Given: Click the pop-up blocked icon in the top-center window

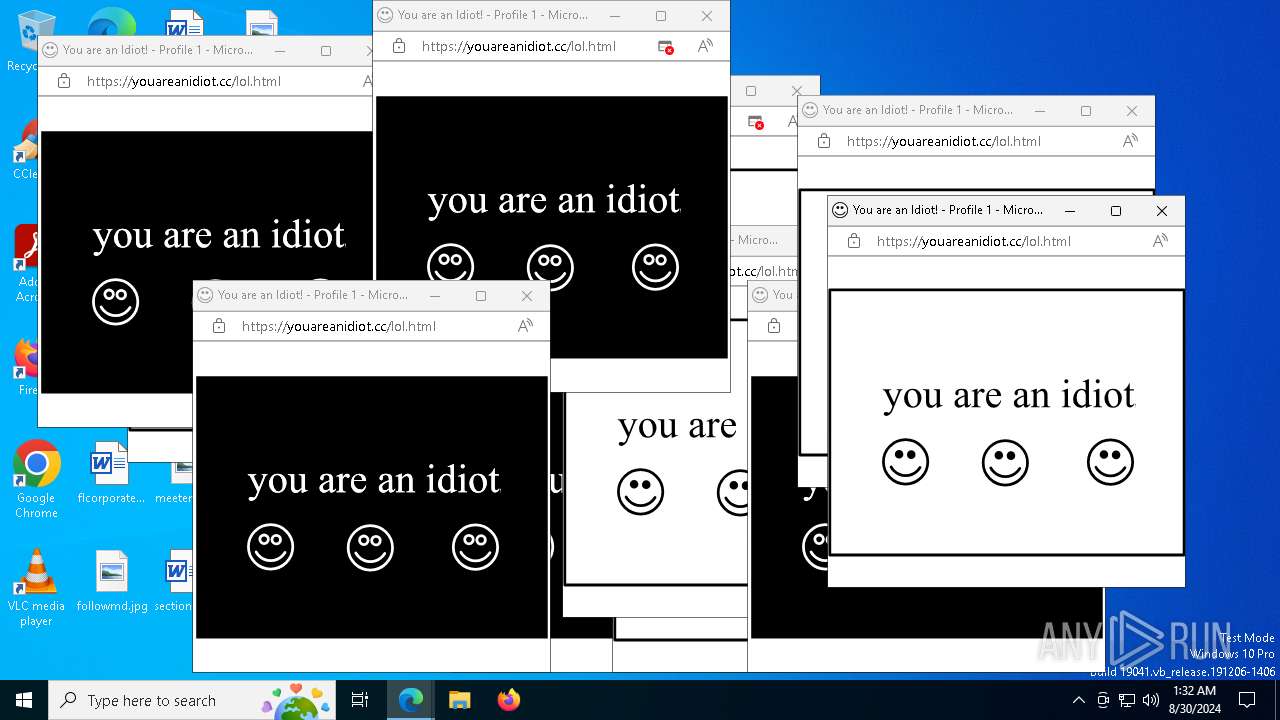Looking at the screenshot, I should click(x=665, y=46).
